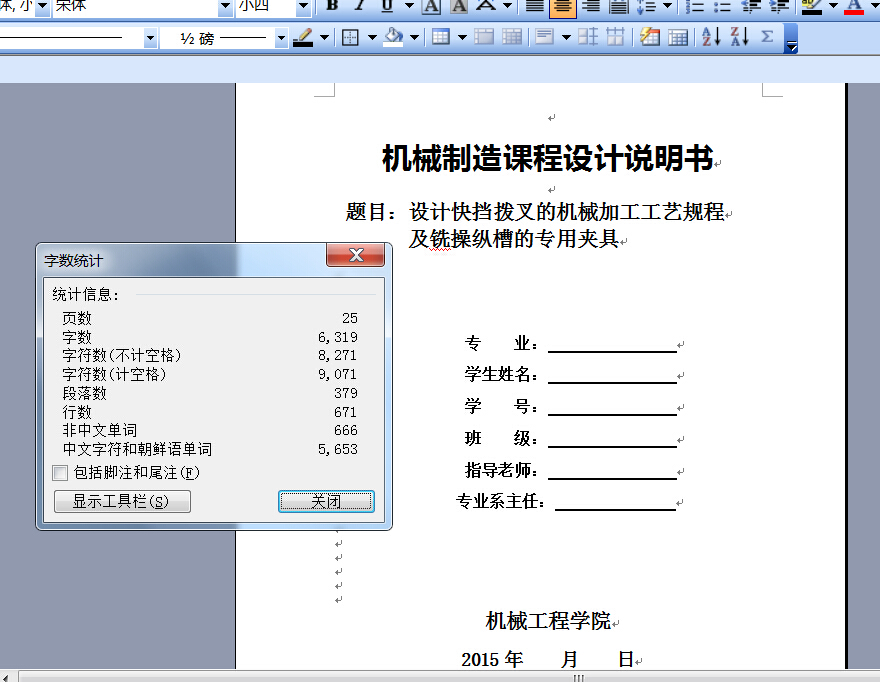Open the insert table dropdown arrow

tap(462, 38)
